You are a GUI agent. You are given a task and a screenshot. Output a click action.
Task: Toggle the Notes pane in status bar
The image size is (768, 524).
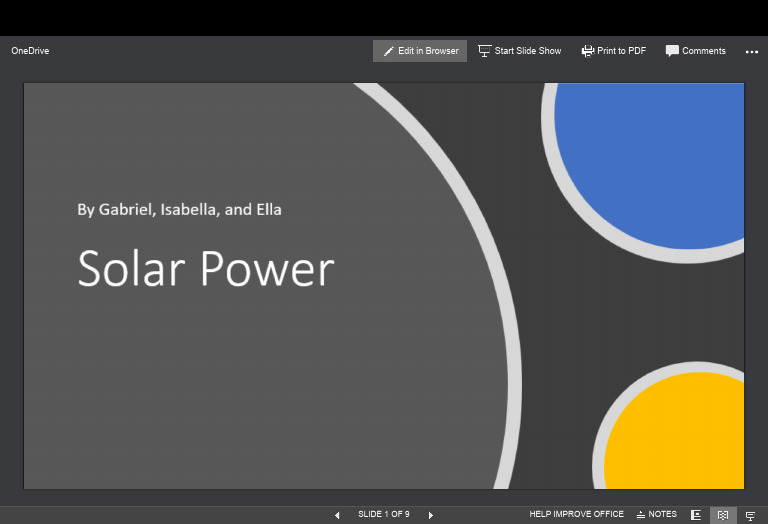657,515
